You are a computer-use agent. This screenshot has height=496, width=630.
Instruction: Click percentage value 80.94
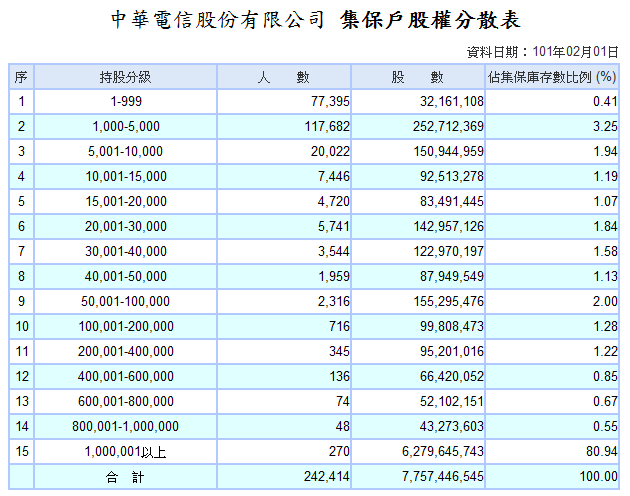(601, 452)
